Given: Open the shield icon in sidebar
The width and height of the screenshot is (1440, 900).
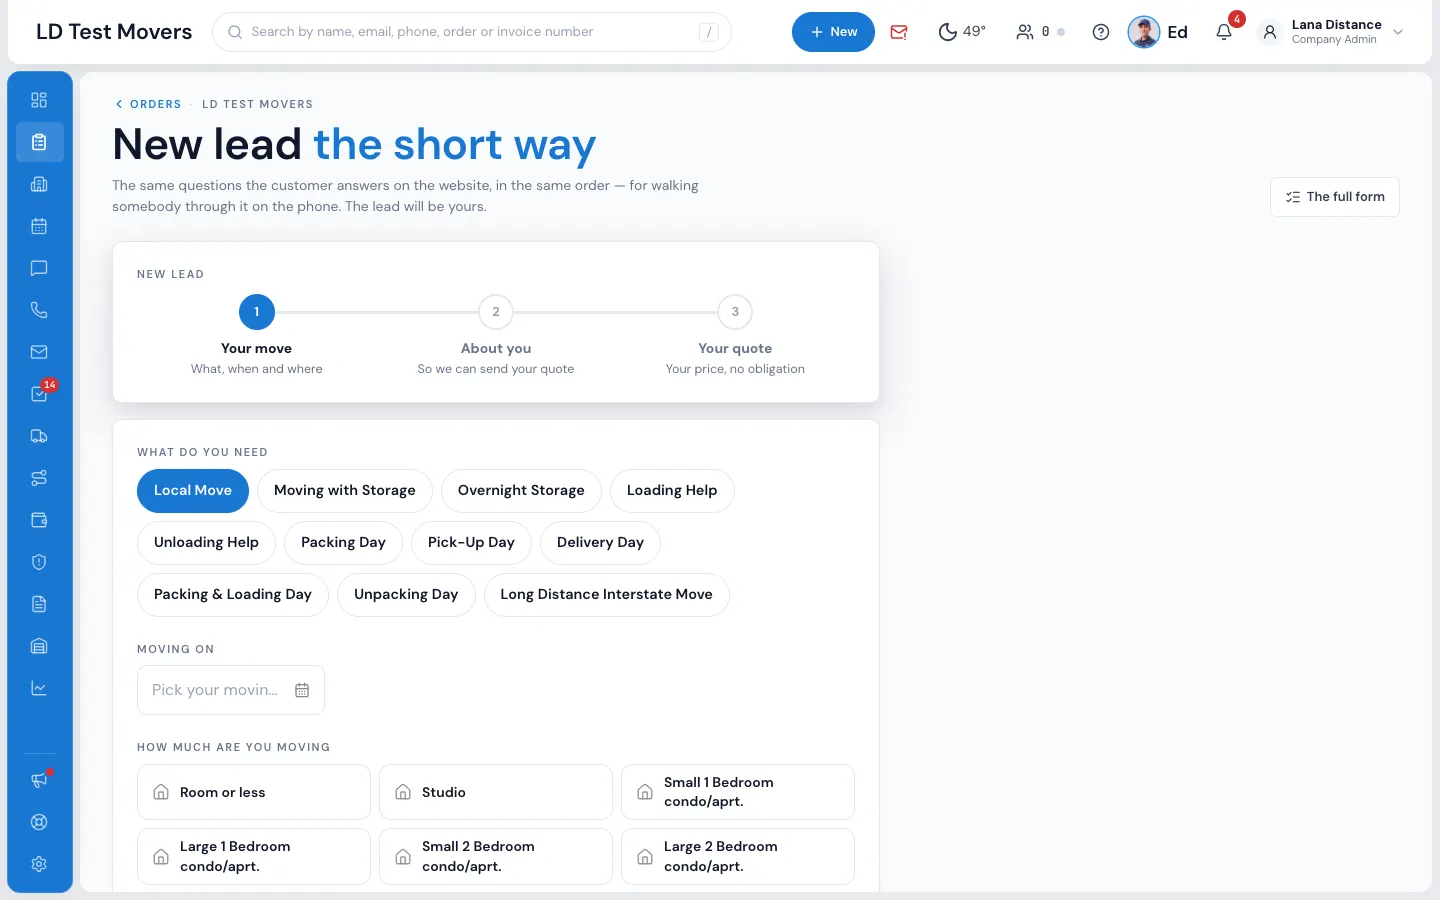Looking at the screenshot, I should pos(39,562).
